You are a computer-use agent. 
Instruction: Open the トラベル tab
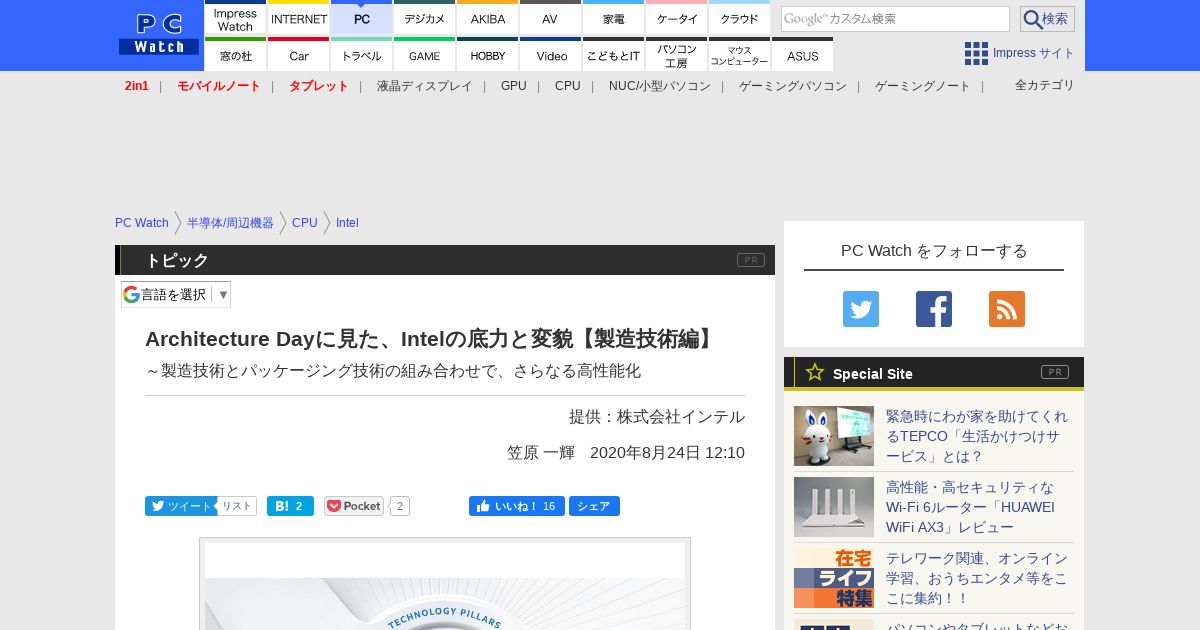(362, 54)
